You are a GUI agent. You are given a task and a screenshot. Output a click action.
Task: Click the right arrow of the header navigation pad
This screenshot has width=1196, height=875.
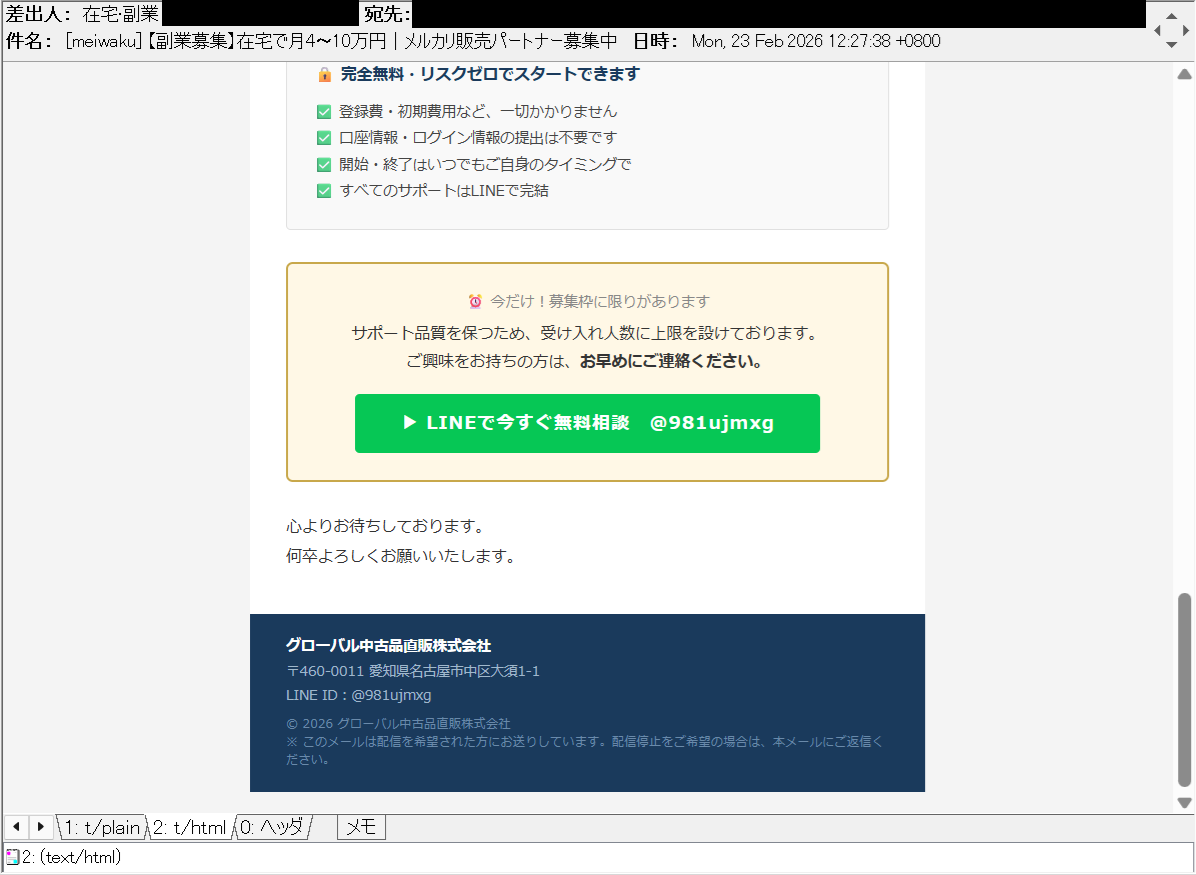point(1186,31)
